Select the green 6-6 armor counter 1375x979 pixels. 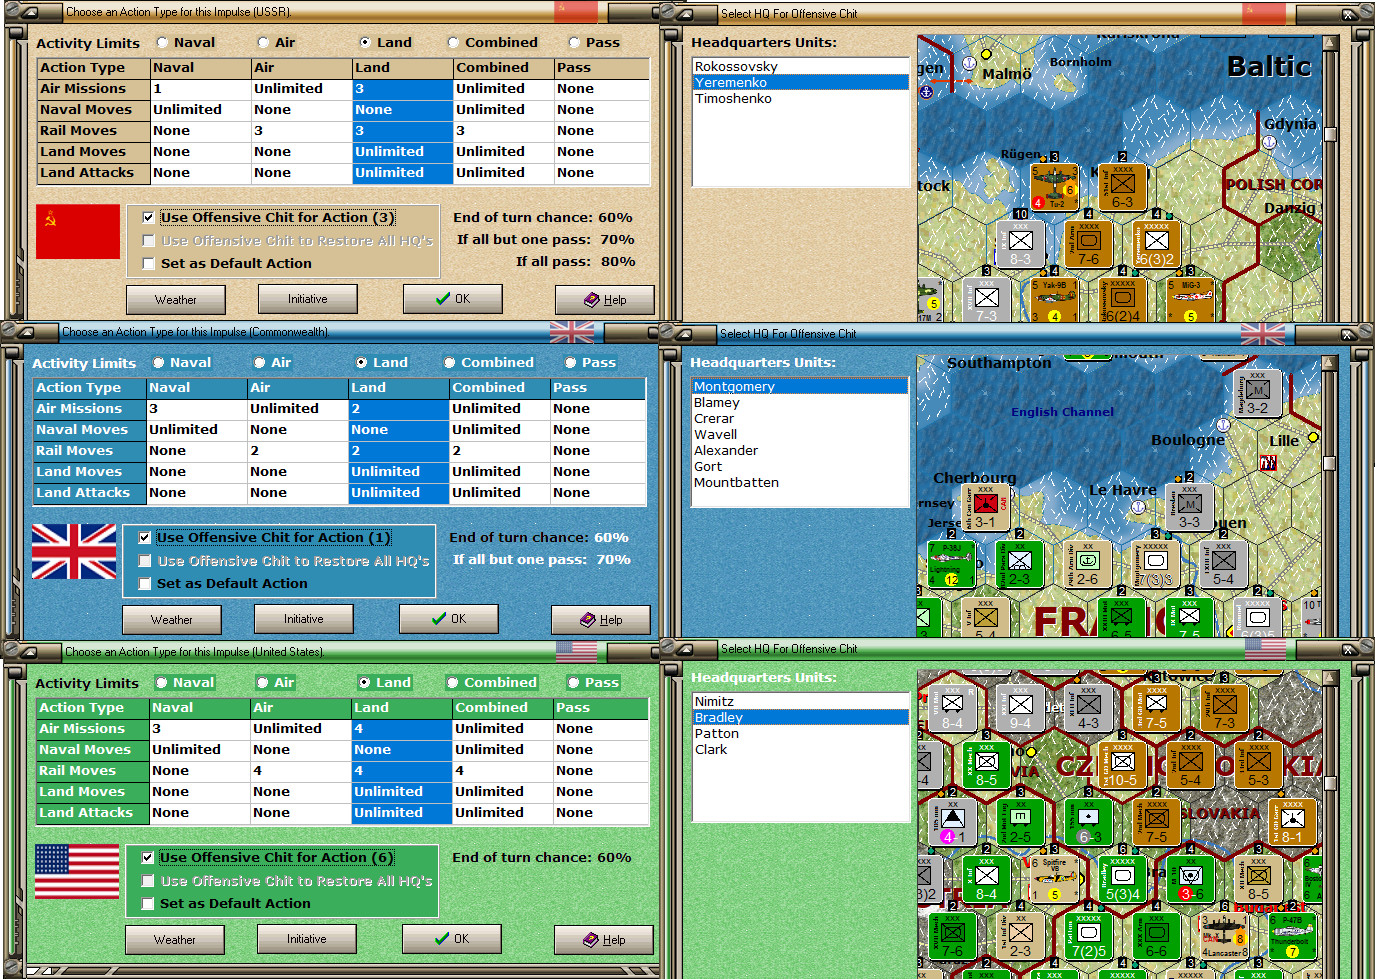1157,936
